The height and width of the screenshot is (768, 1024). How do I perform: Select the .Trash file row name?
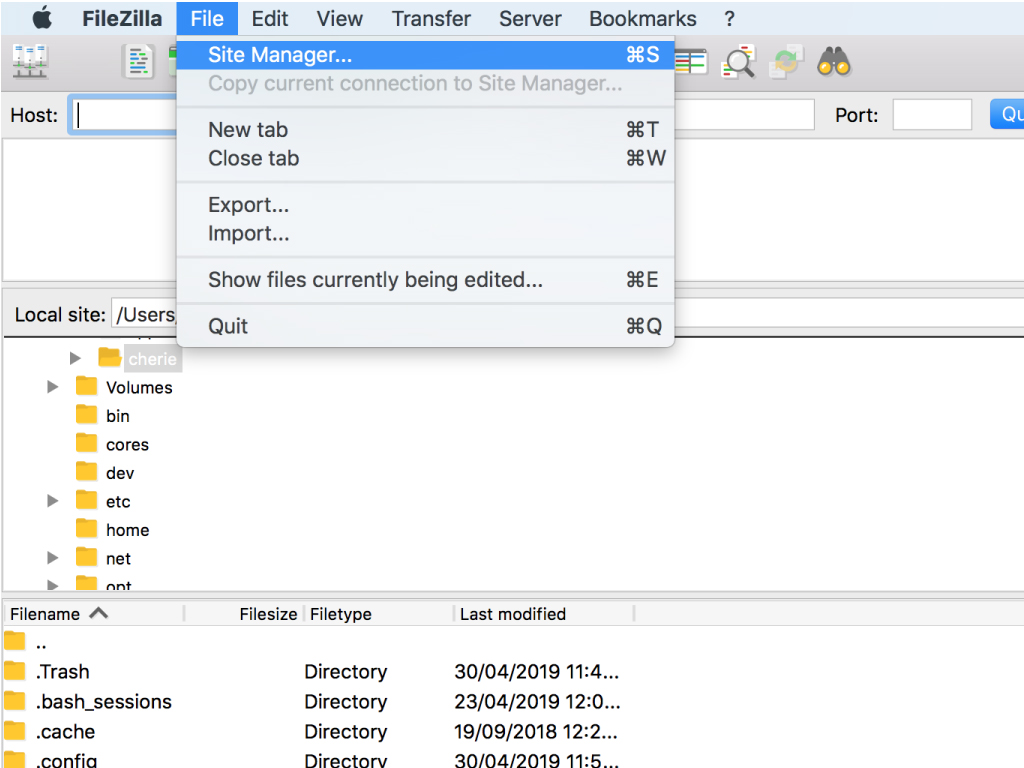coord(63,671)
